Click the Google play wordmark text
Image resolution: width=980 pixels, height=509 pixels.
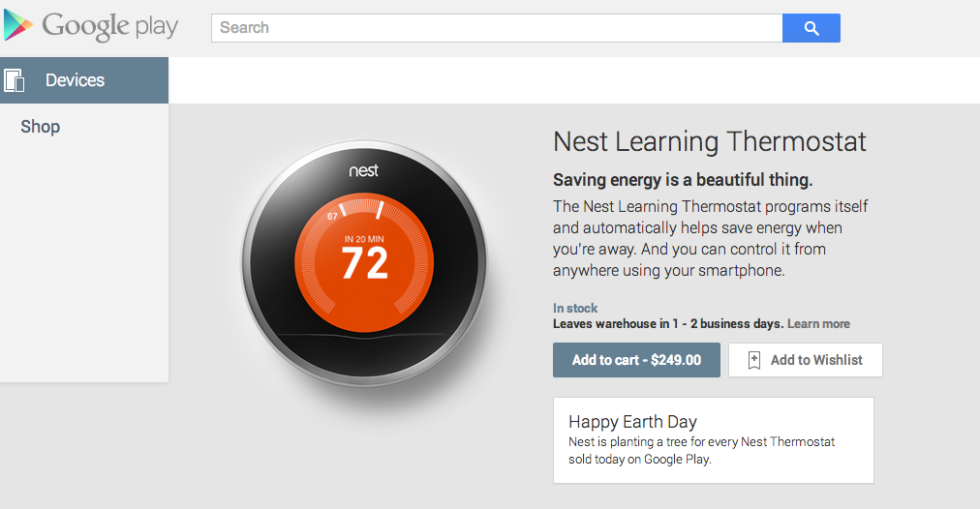[x=110, y=26]
